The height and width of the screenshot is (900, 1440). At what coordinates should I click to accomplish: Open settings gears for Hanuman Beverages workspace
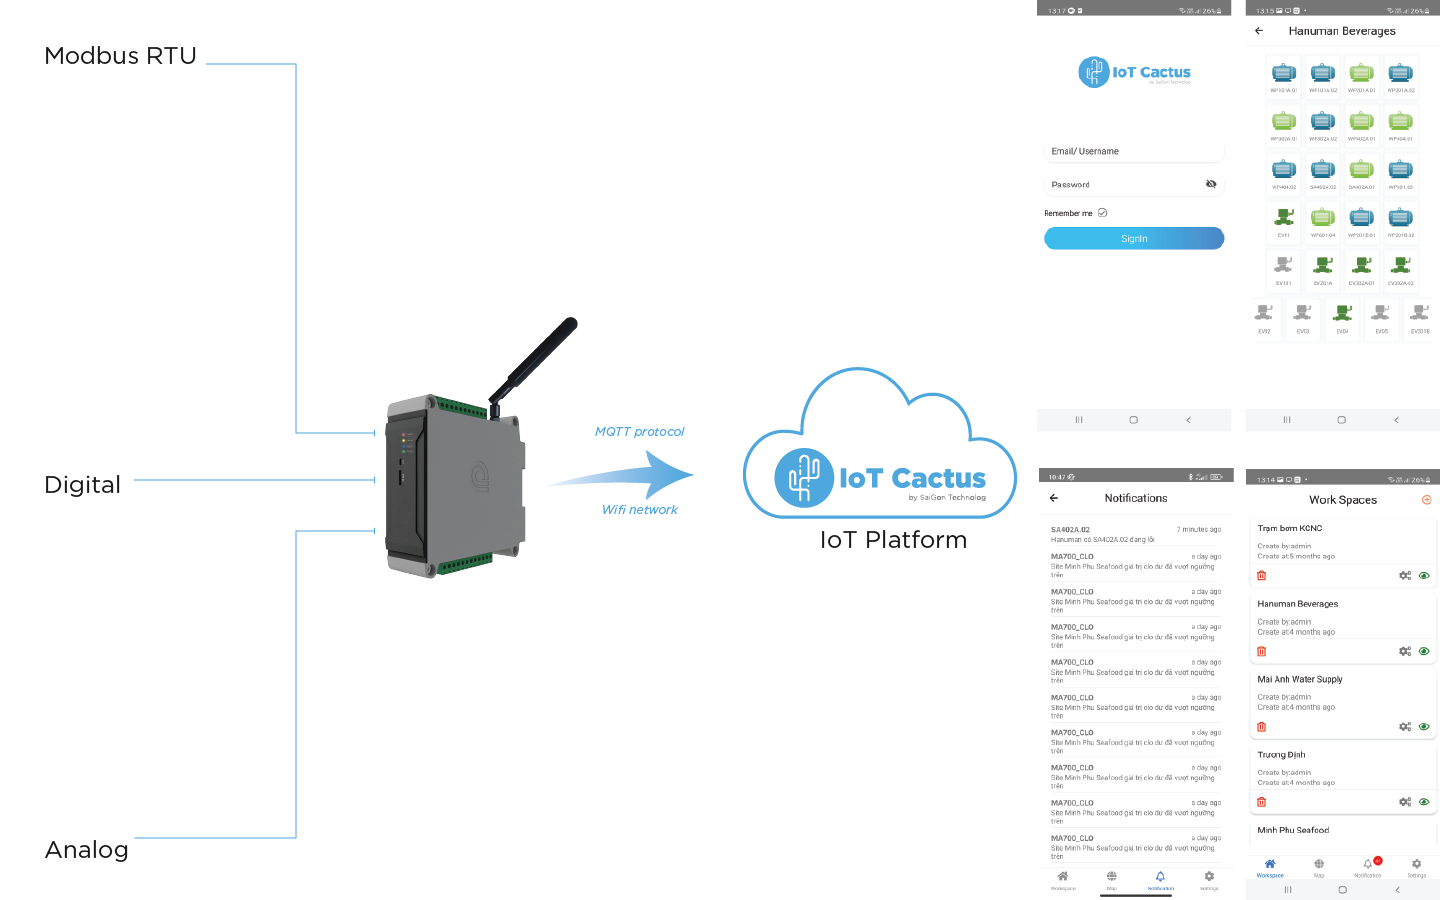click(1405, 651)
